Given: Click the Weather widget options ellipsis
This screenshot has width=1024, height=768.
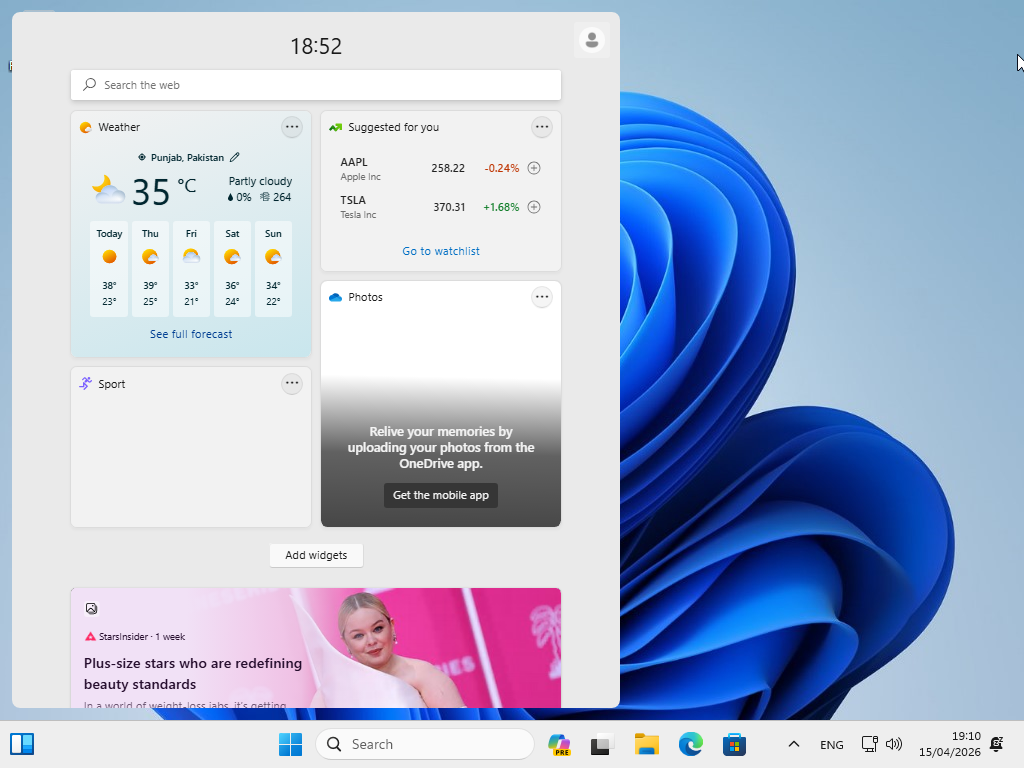Looking at the screenshot, I should coord(292,127).
